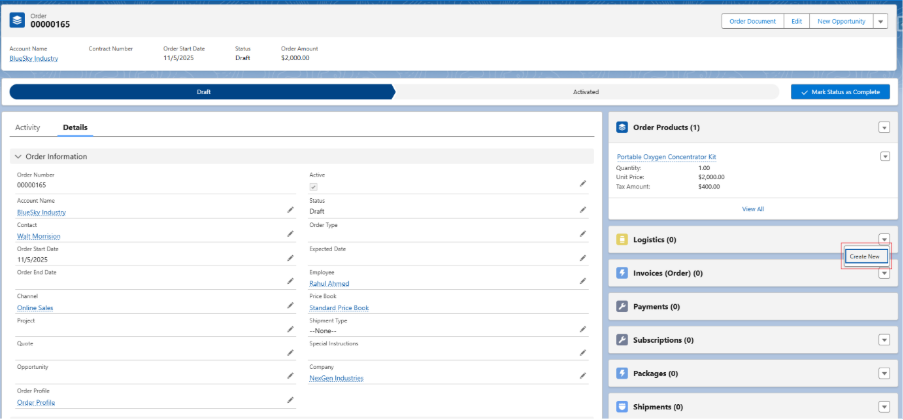Click the Shipments panel icon
The image size is (903, 420).
622,407
